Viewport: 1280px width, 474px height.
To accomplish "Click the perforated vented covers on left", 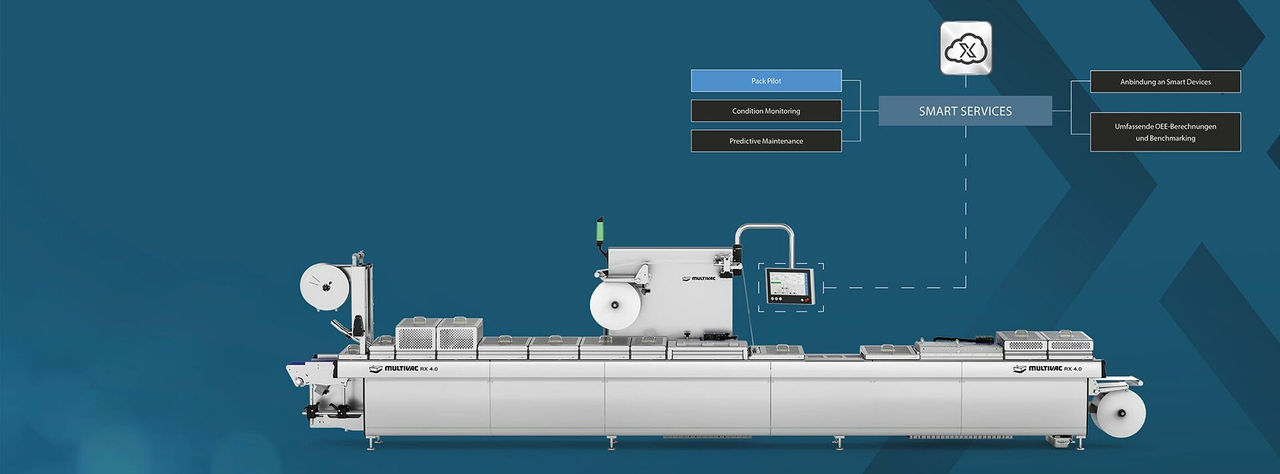I will click(x=439, y=334).
